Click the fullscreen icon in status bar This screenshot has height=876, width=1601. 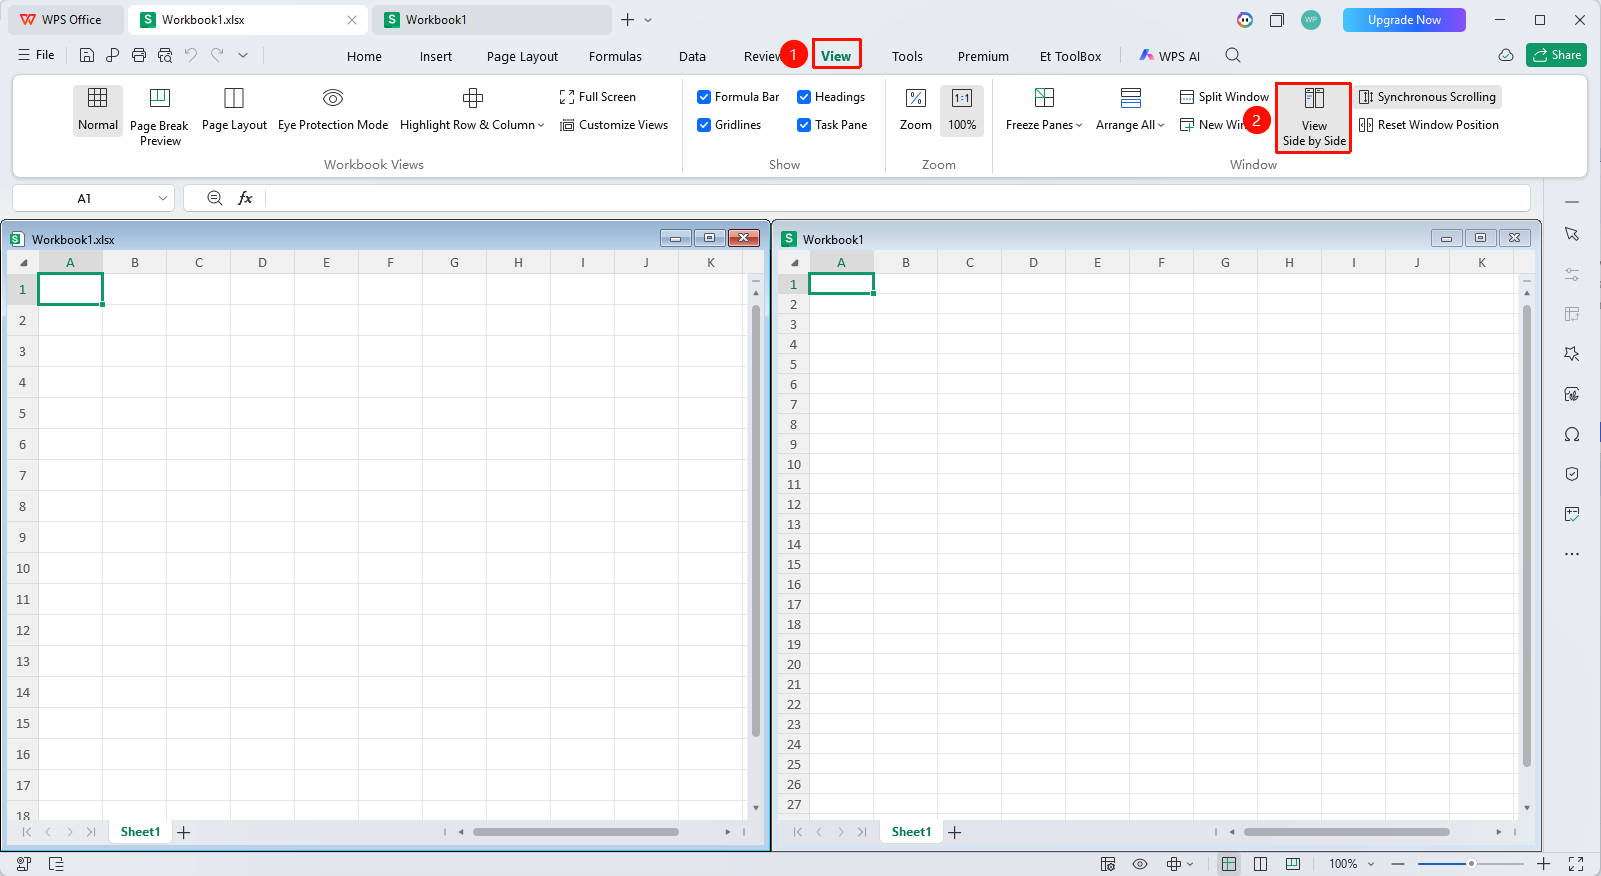1576,864
